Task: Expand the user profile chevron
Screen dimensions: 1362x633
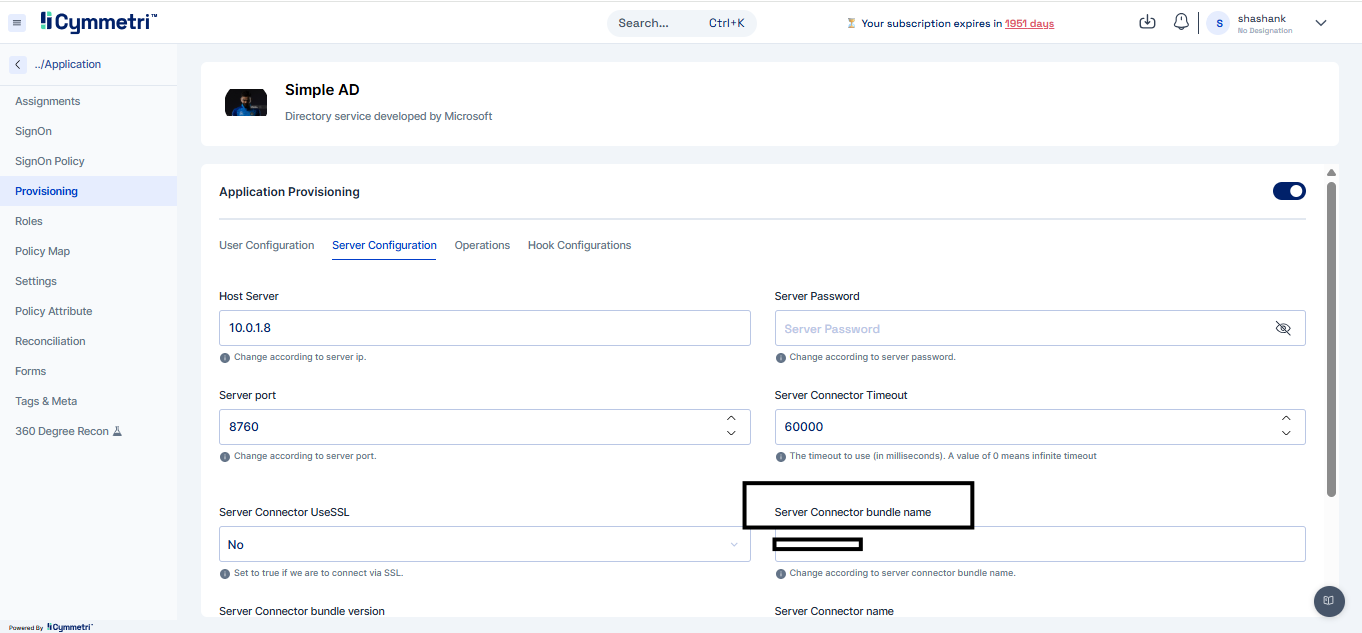Action: pyautogui.click(x=1320, y=23)
